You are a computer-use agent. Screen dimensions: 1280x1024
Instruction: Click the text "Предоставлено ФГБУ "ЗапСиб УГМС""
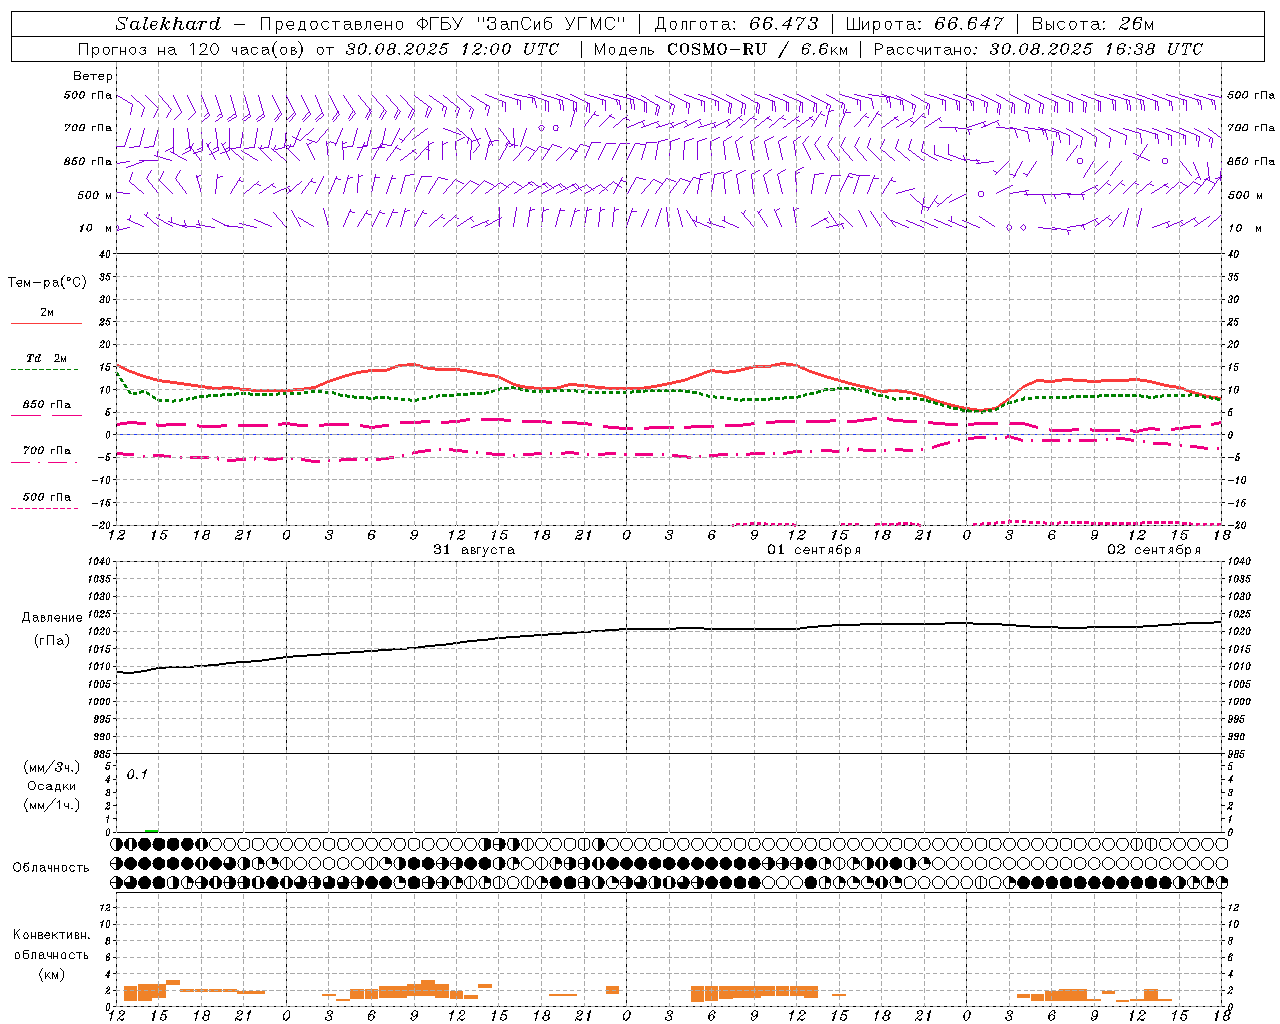[442, 24]
